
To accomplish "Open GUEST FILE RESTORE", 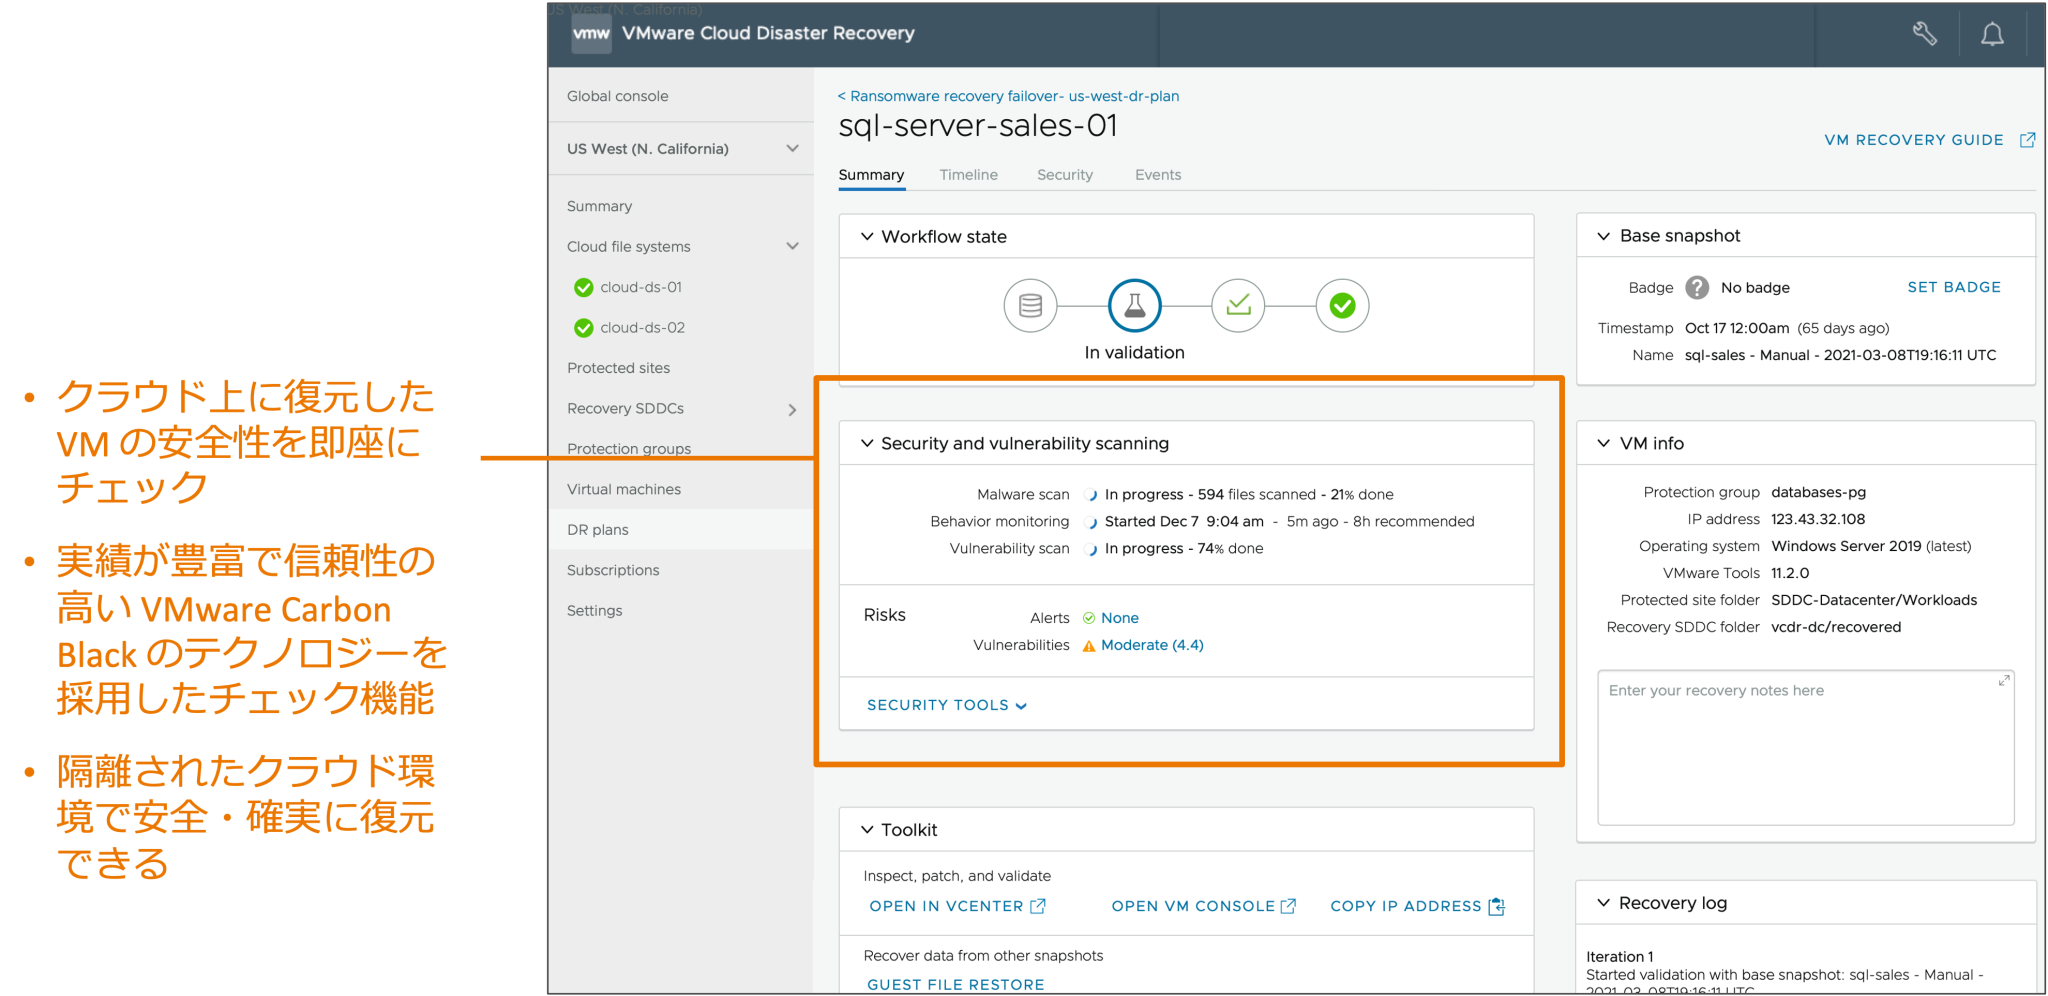I will click(x=955, y=984).
